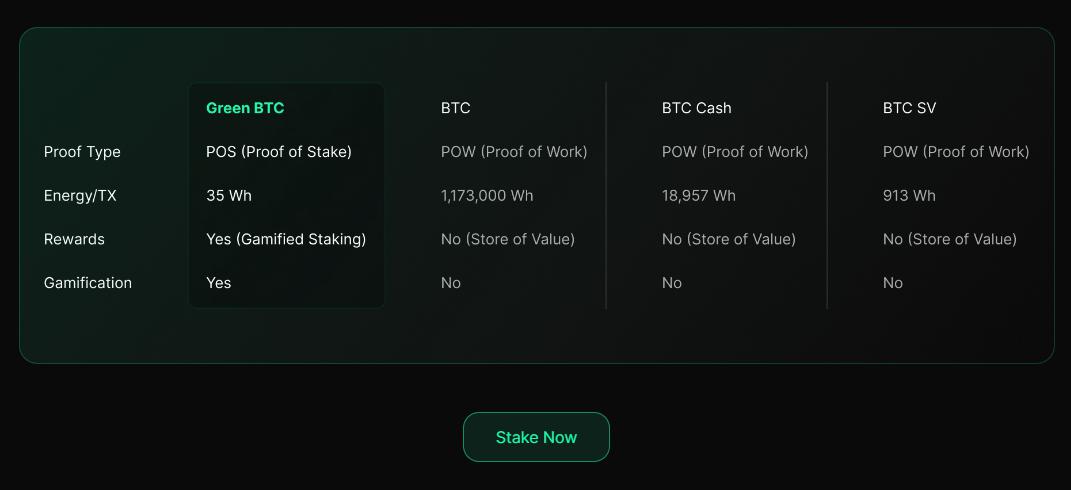The image size is (1071, 490).
Task: Click POS (Proof of Stake) text
Action: click(x=278, y=152)
